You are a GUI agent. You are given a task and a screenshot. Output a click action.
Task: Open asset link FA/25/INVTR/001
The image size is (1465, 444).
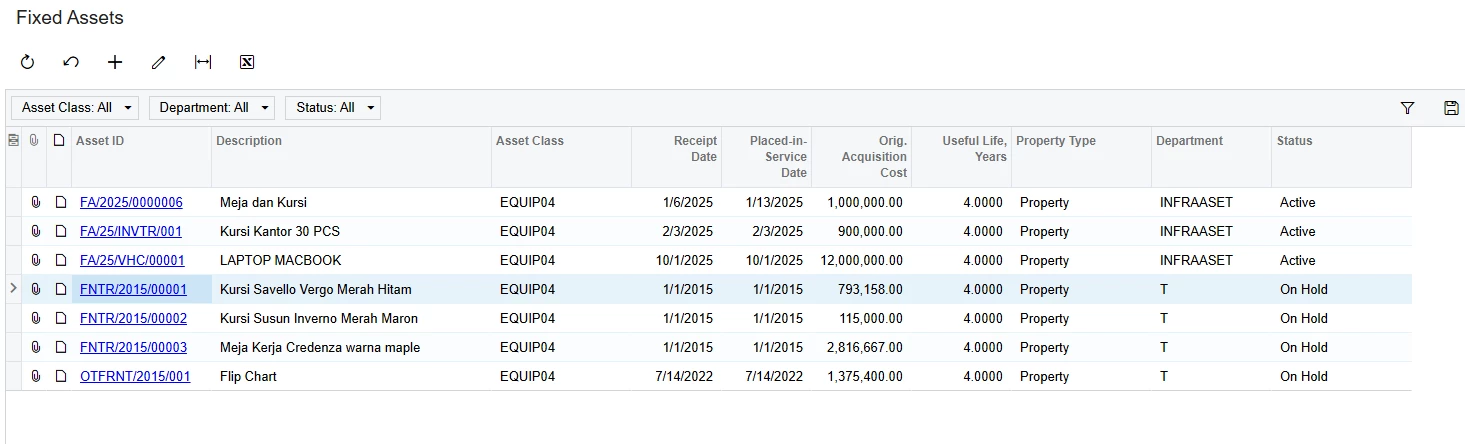point(131,232)
